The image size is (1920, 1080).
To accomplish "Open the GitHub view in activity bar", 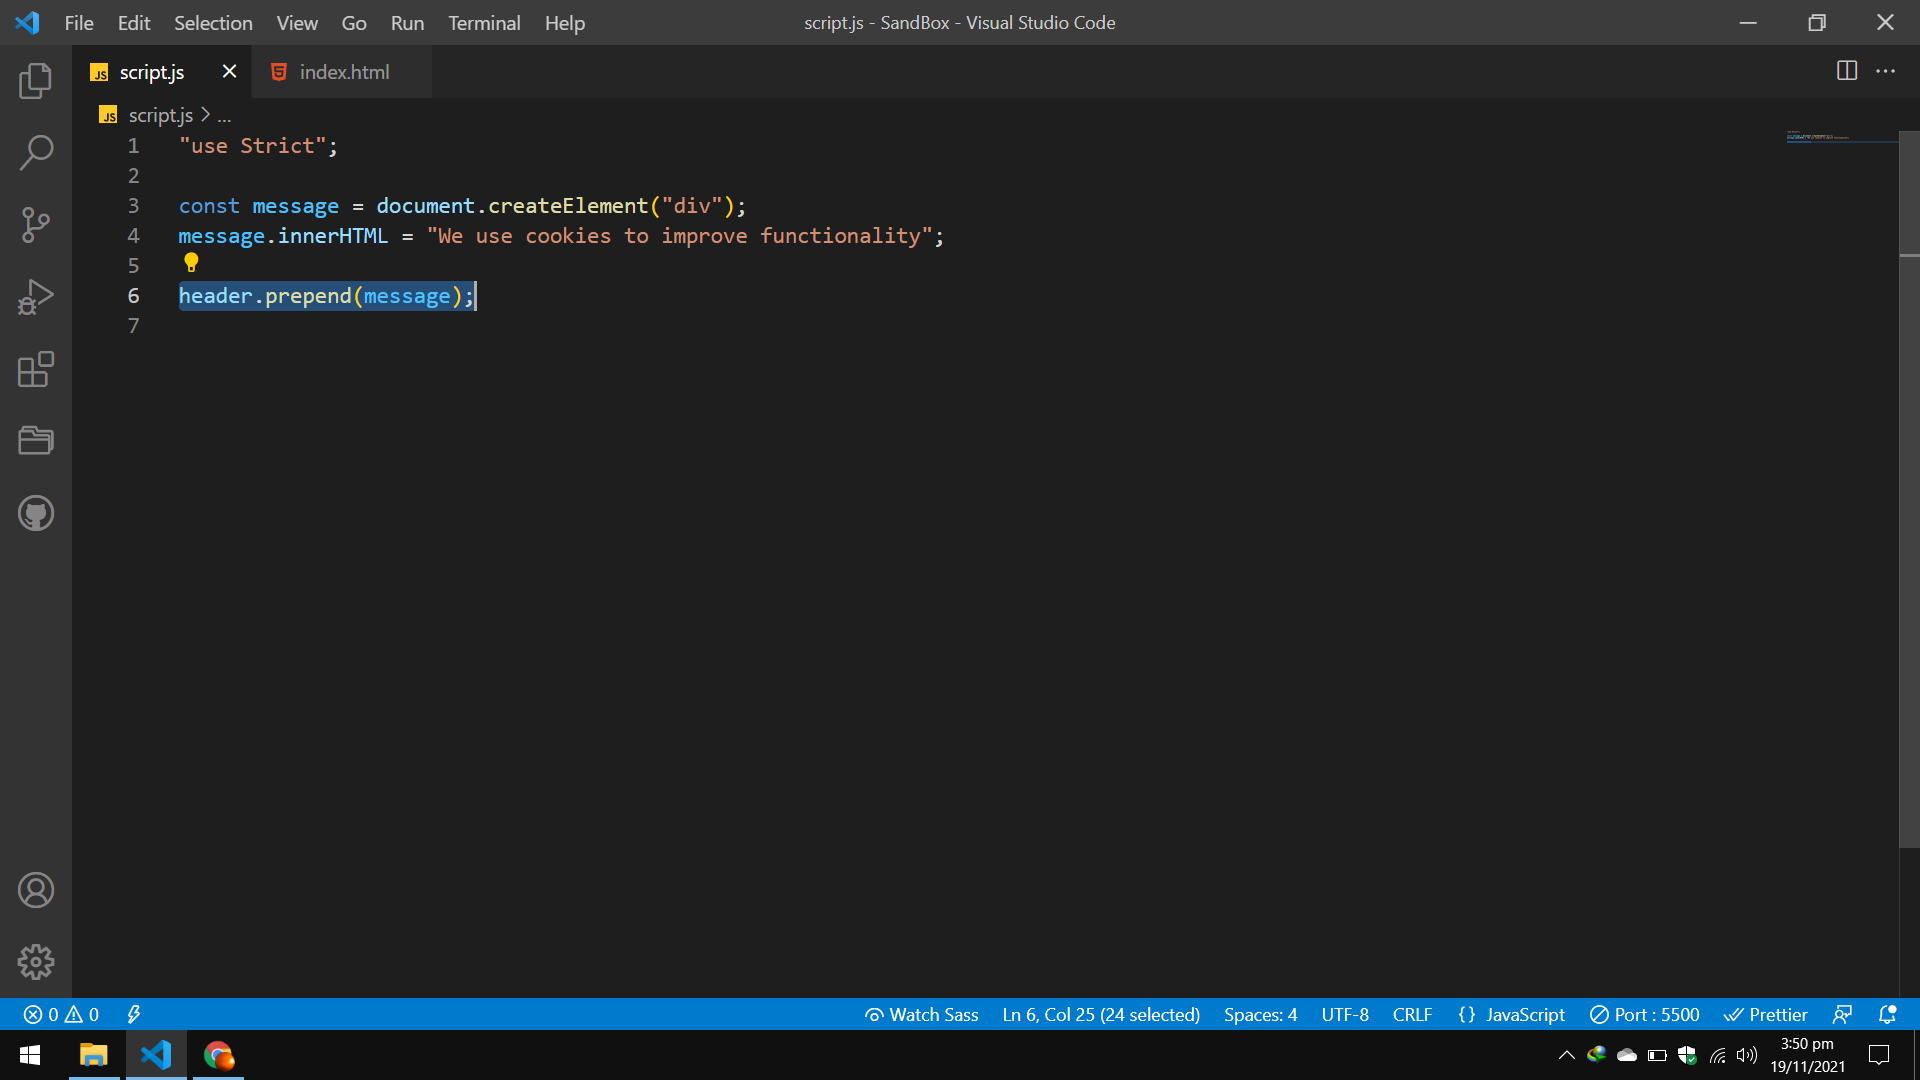I will coord(36,513).
